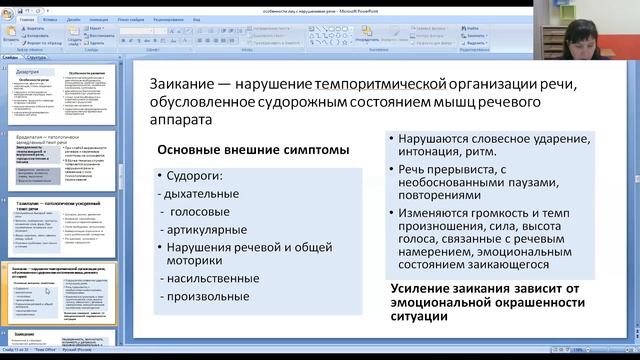Toggle underline formatting
The height and width of the screenshot is (360, 640).
139,41
